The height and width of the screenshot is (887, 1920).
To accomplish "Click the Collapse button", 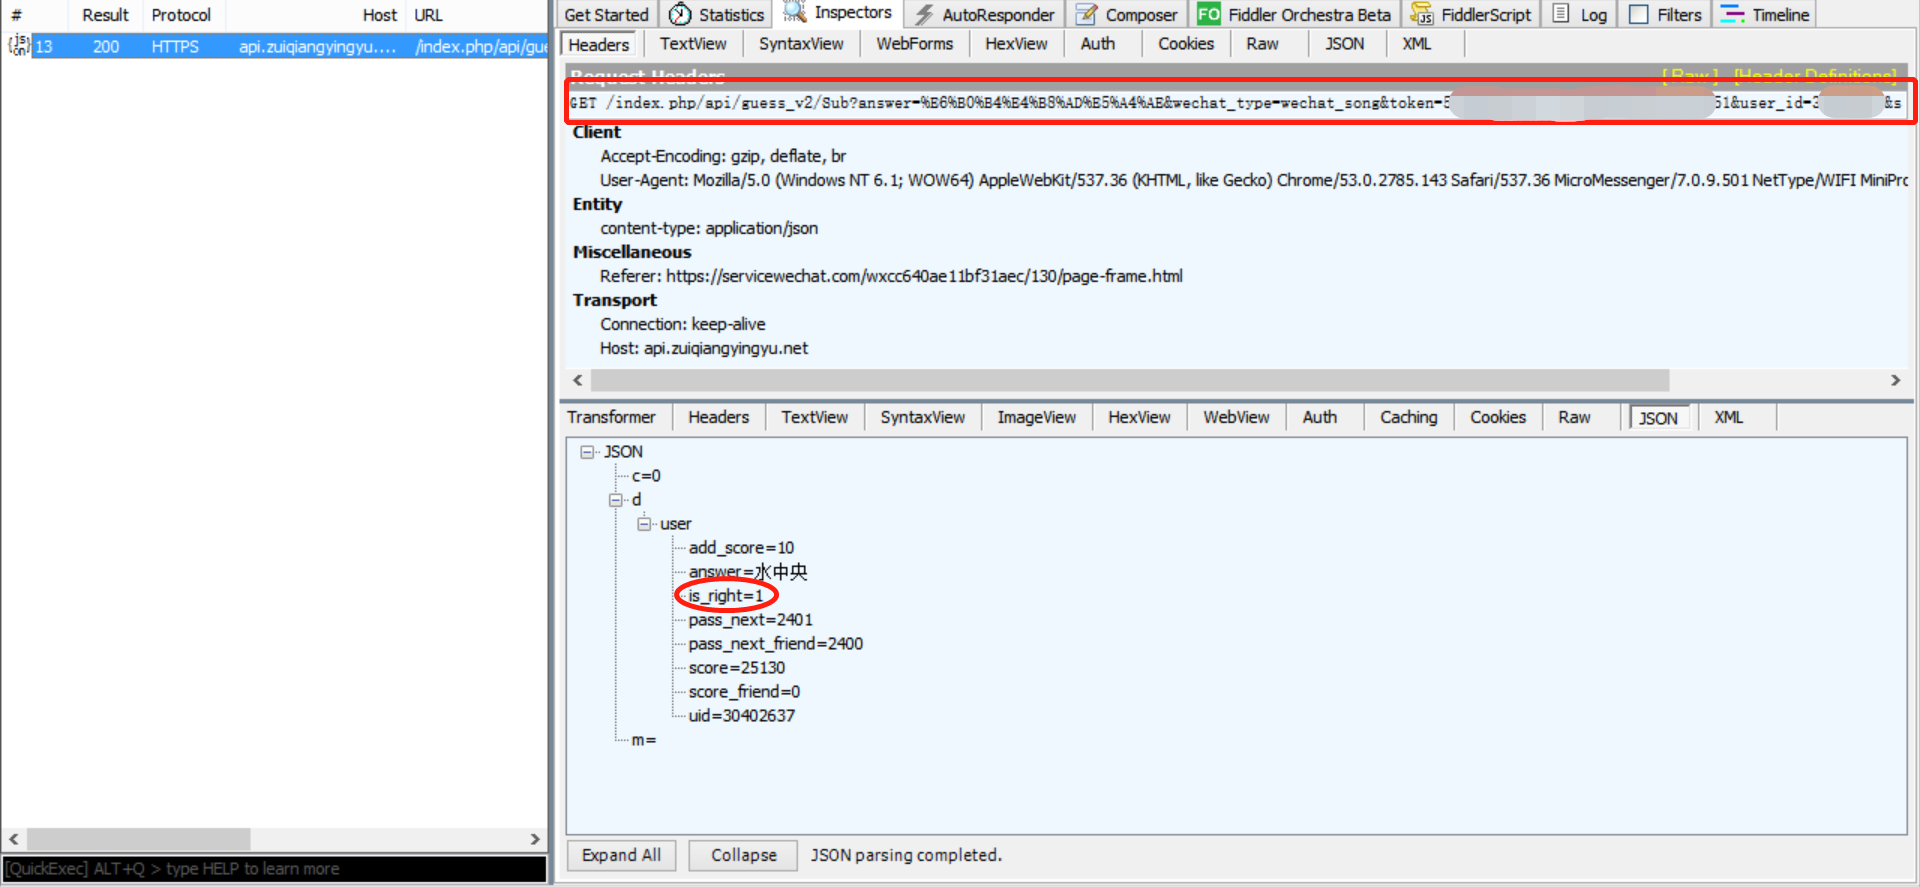I will 743,855.
